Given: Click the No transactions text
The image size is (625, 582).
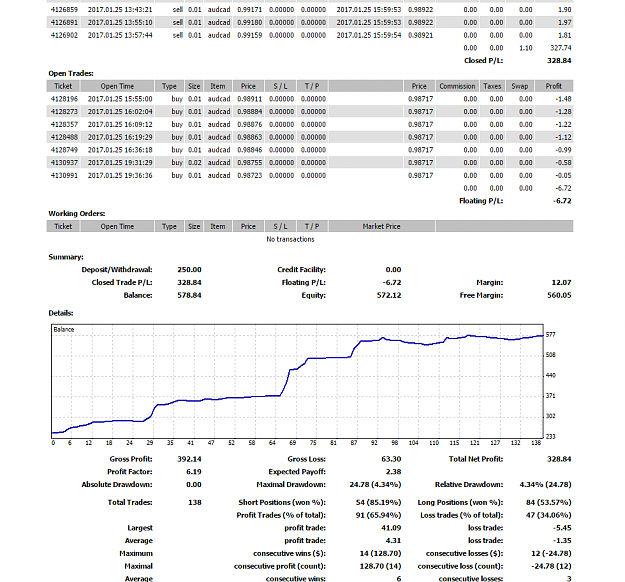Looking at the screenshot, I should 290,239.
